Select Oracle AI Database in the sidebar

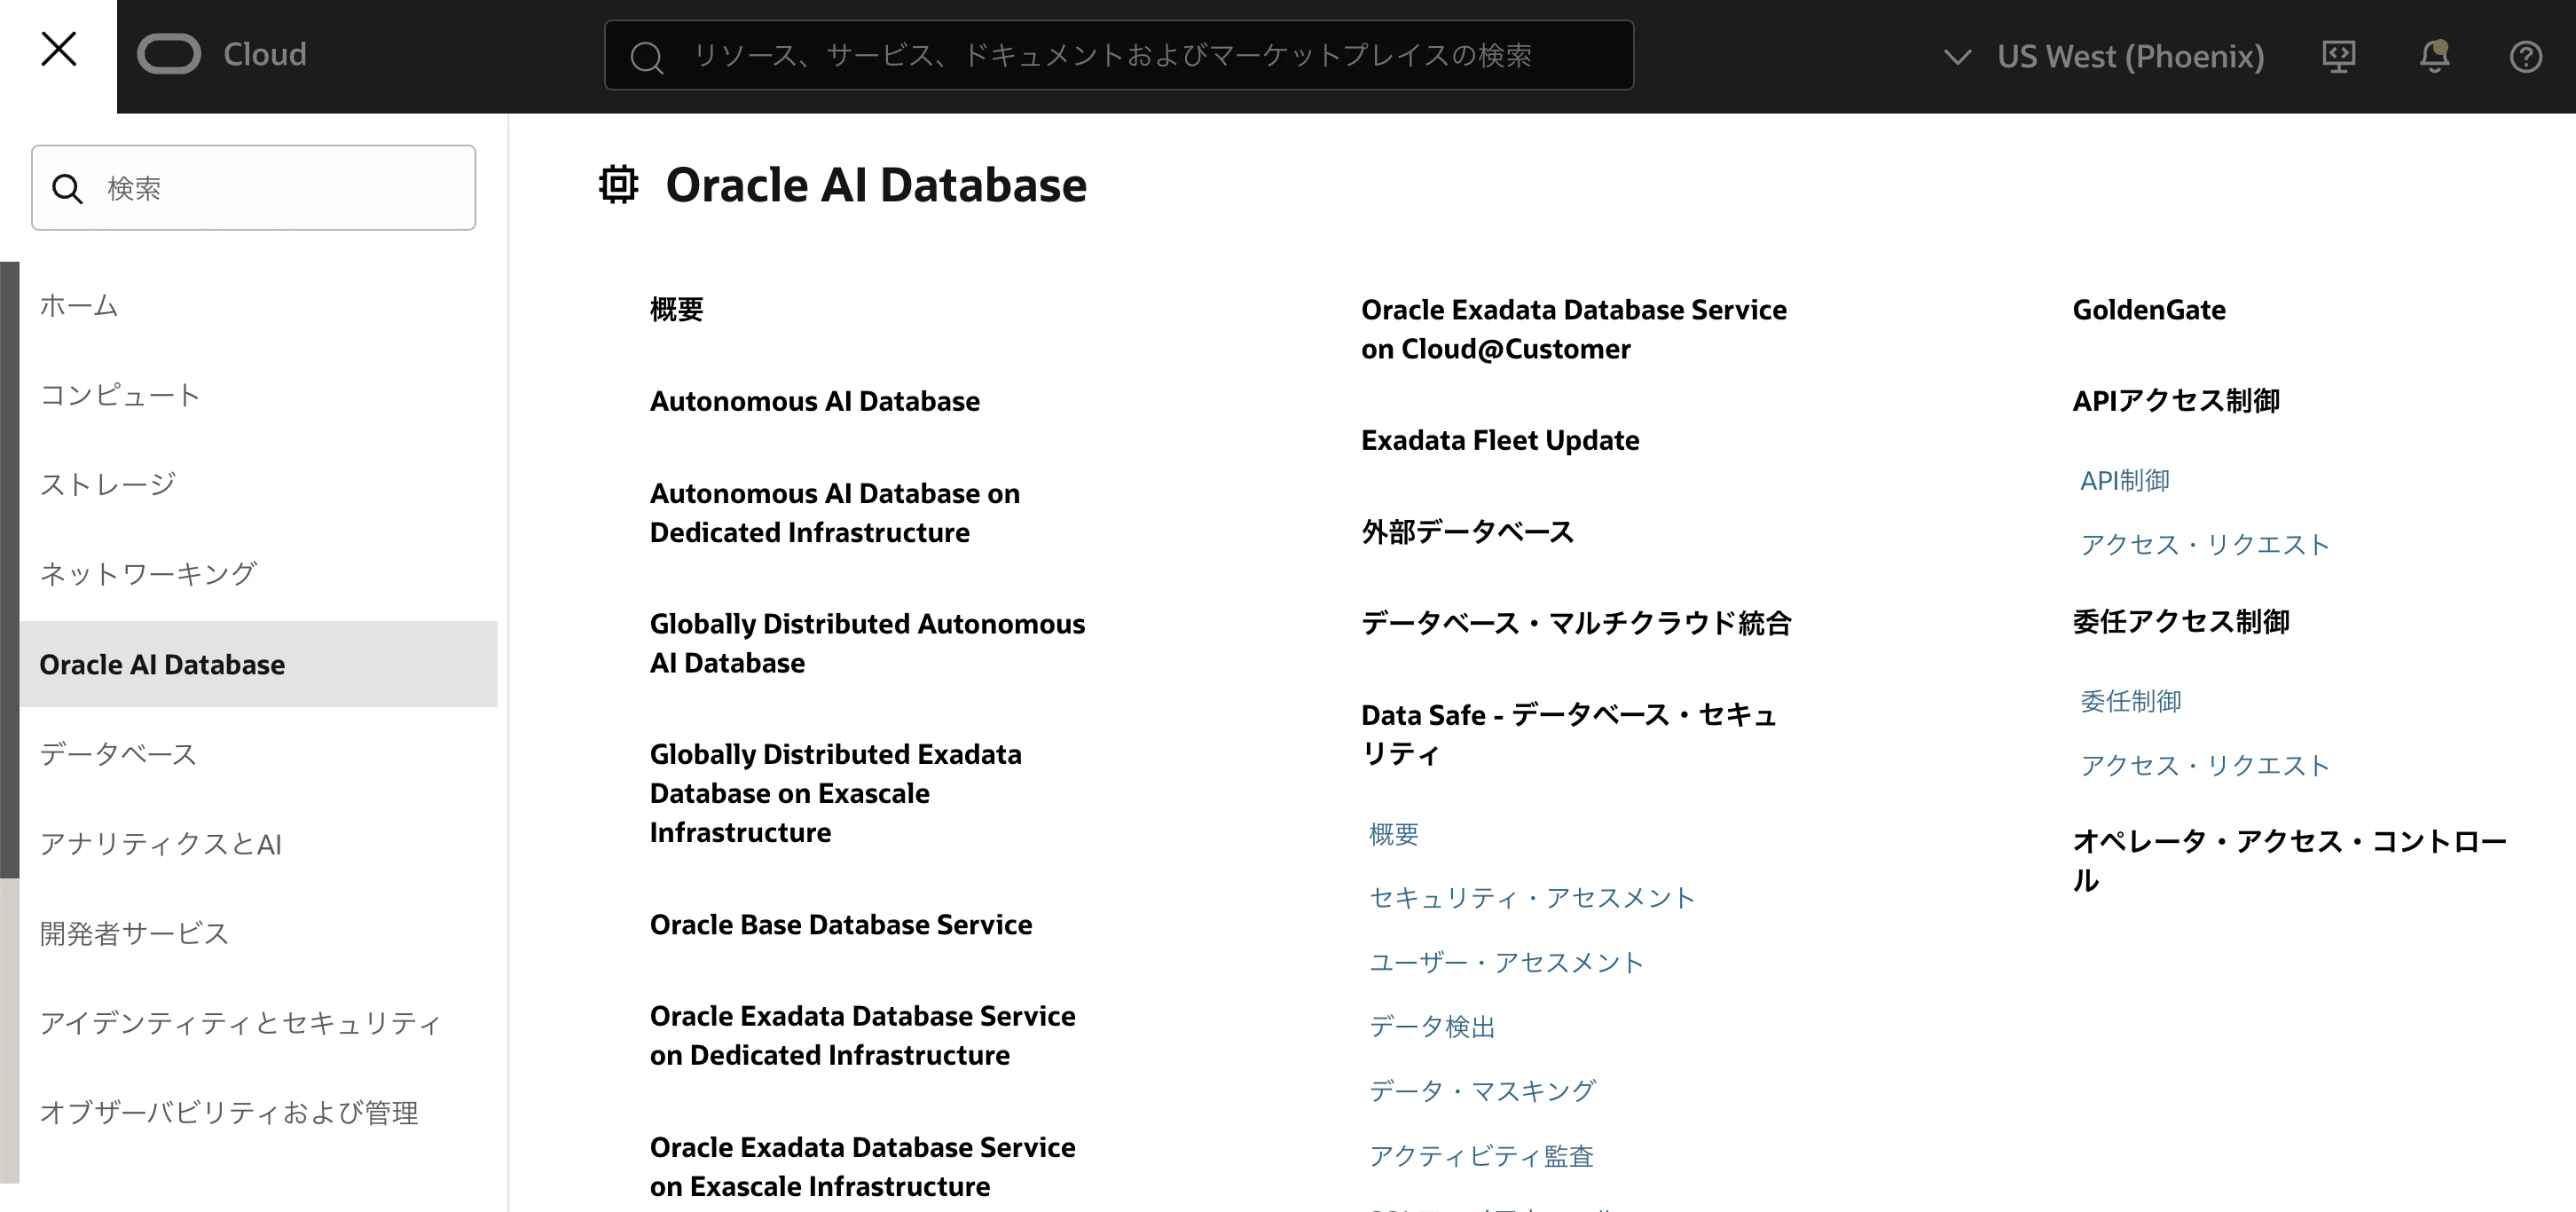click(258, 664)
